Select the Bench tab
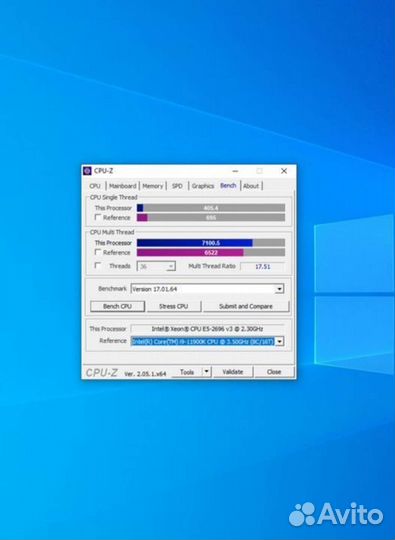The height and width of the screenshot is (540, 395). click(x=228, y=186)
